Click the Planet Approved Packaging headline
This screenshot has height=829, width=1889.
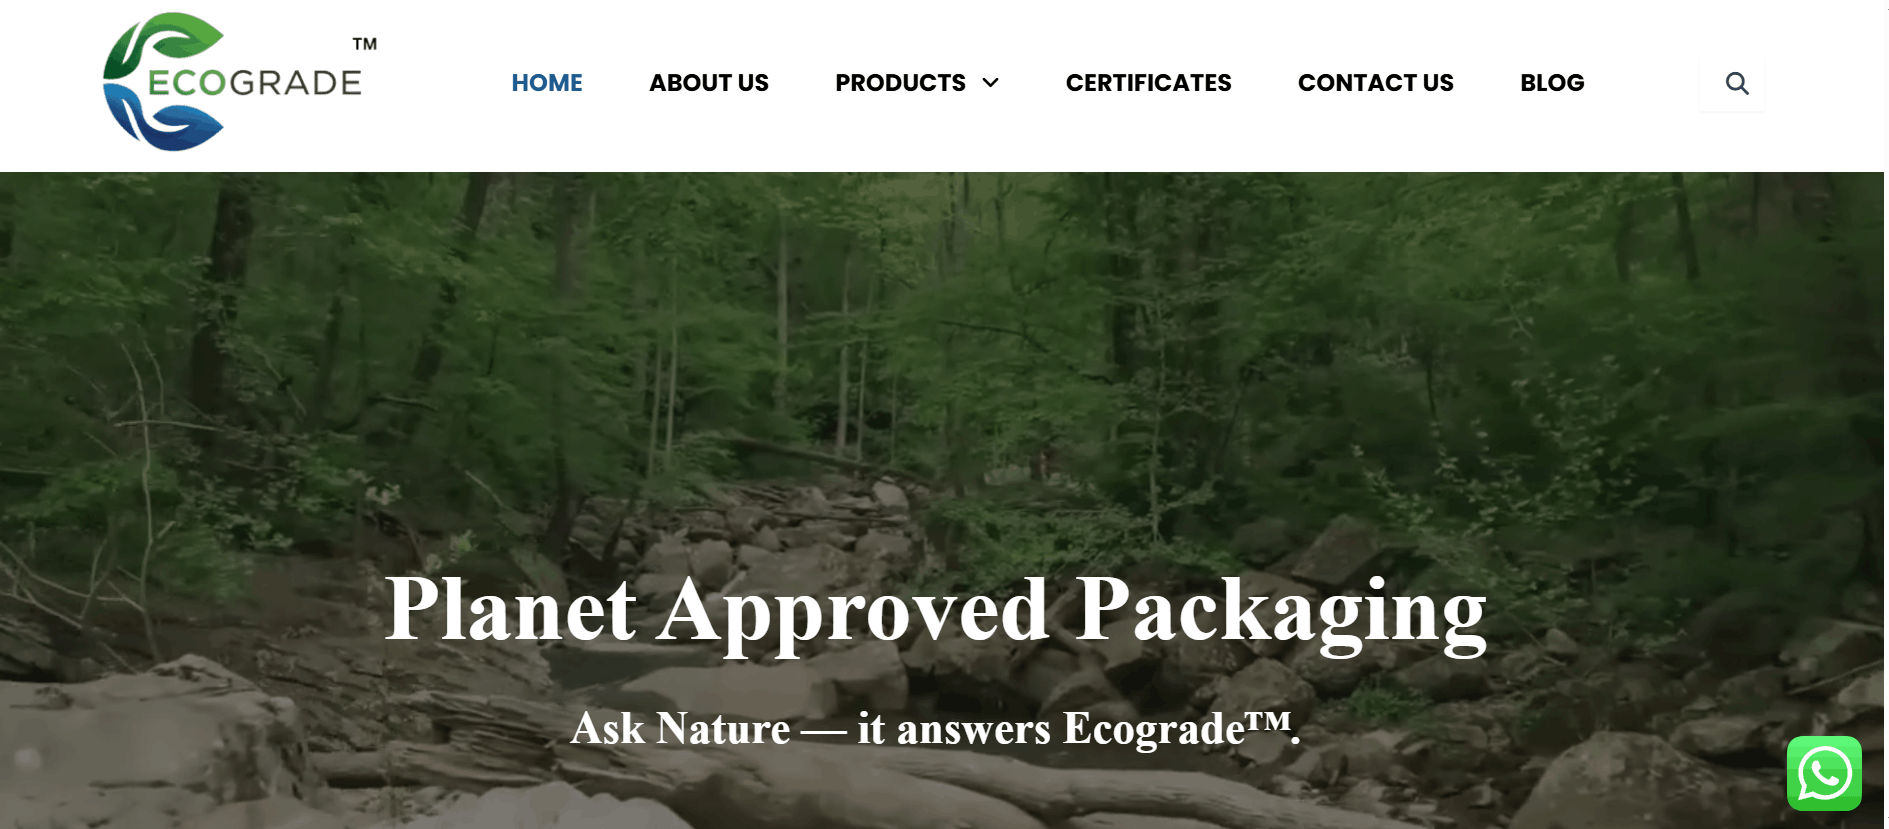click(936, 612)
